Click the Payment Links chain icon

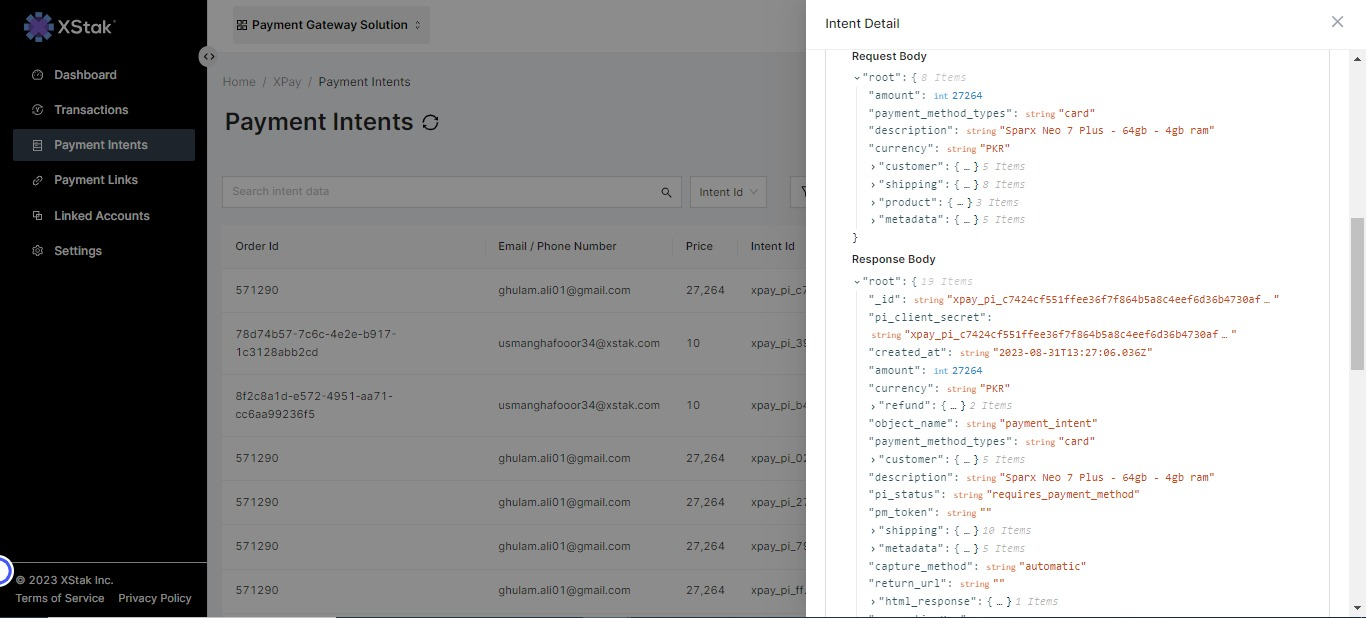(x=38, y=180)
